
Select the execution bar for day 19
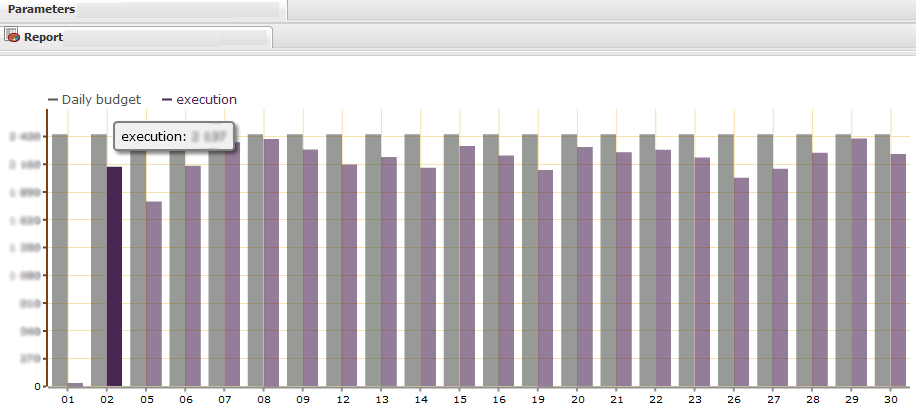pos(545,278)
